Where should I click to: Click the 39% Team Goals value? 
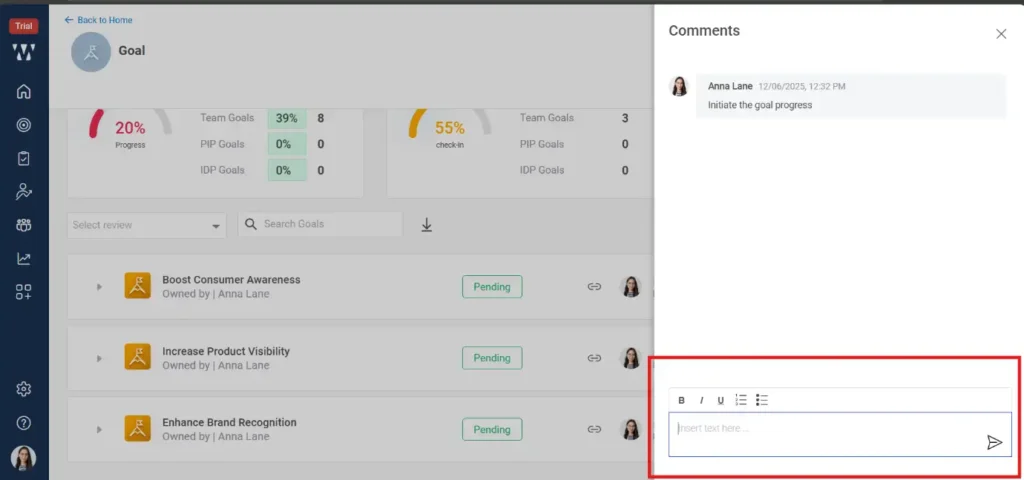(287, 118)
